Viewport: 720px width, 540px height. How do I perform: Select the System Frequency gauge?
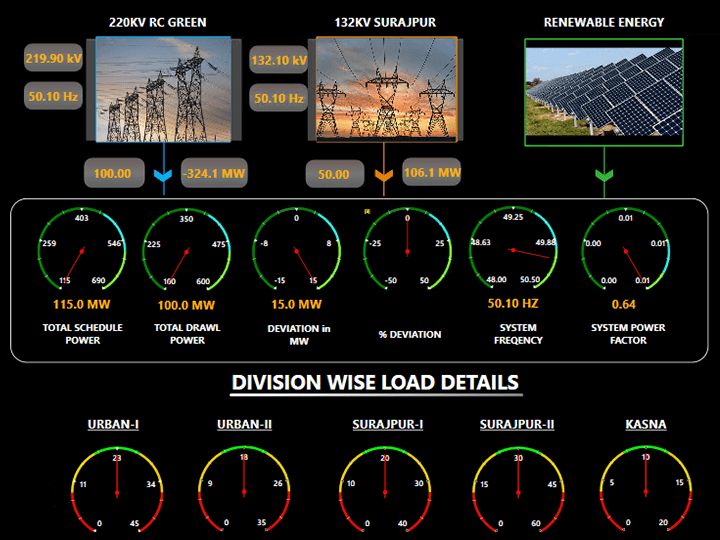[513, 250]
